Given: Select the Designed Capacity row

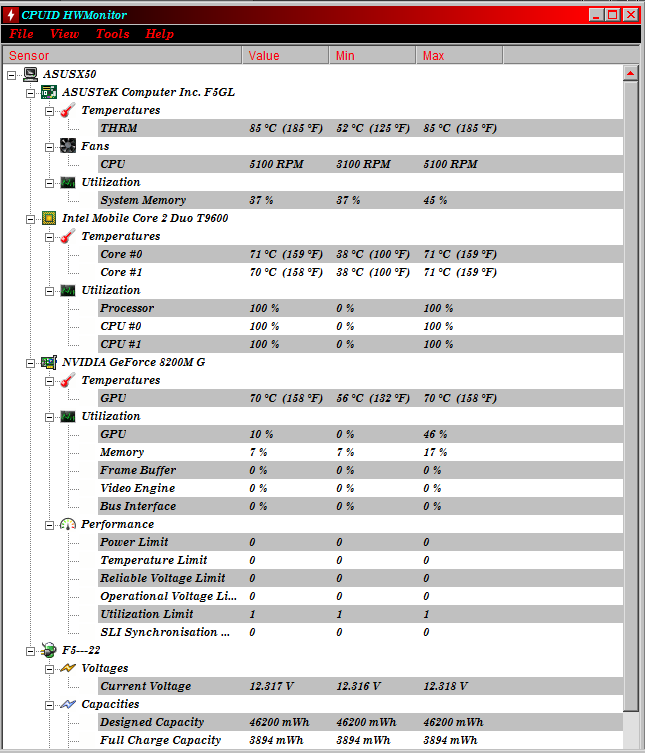Looking at the screenshot, I should (360, 722).
